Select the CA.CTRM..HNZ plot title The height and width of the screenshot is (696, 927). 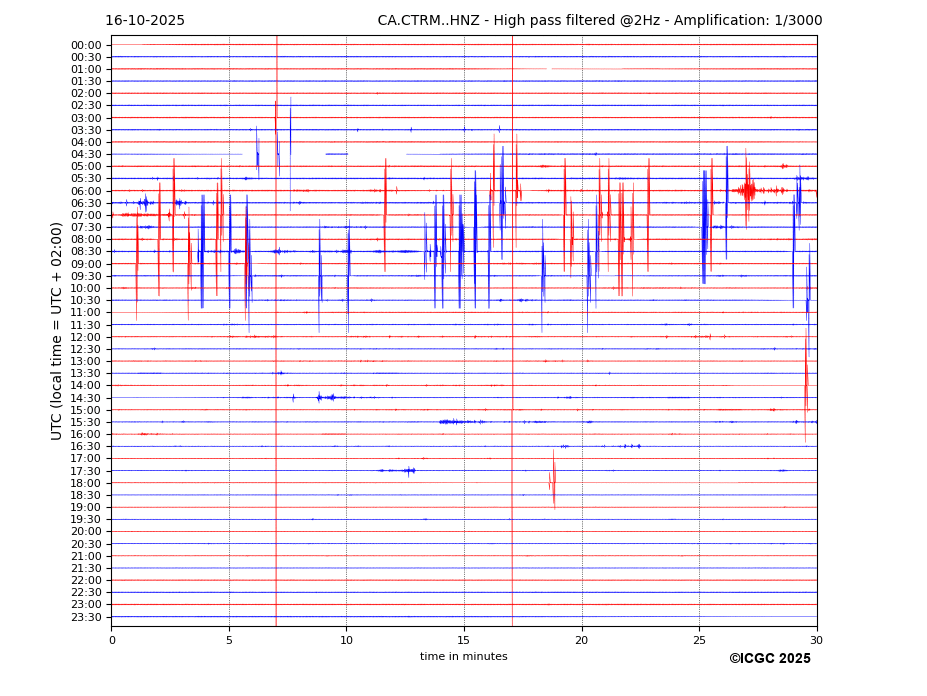tap(599, 21)
